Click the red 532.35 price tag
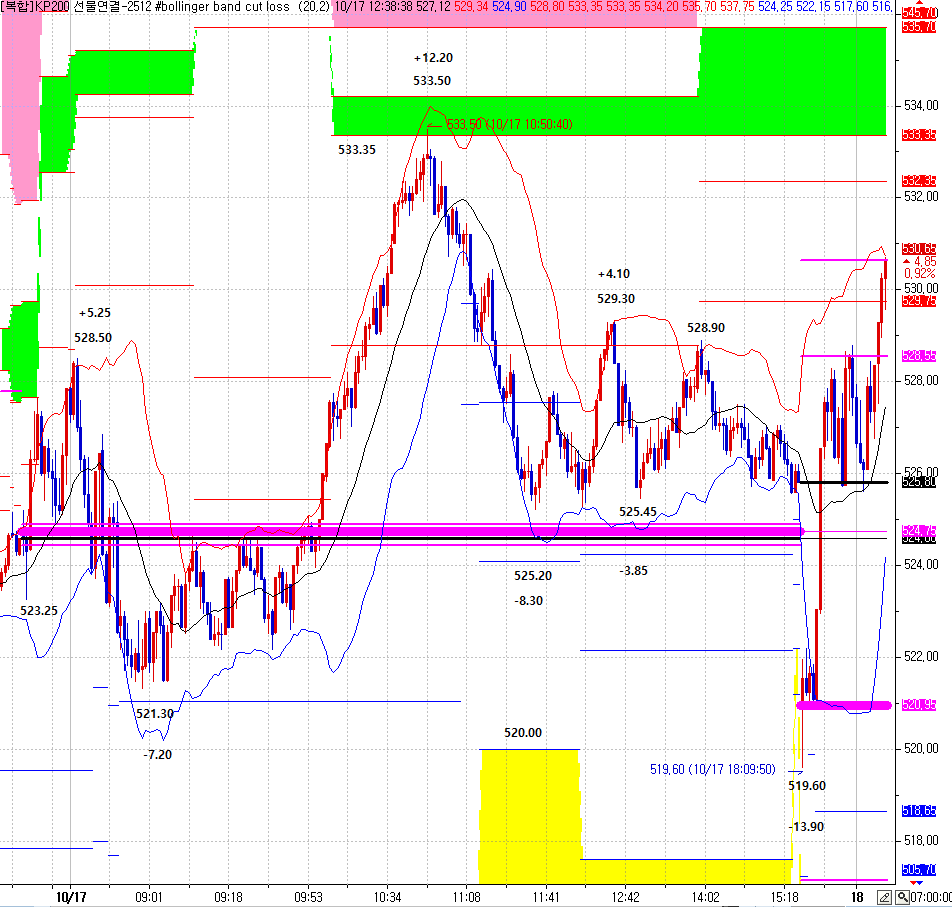The width and height of the screenshot is (952, 907). point(918,181)
